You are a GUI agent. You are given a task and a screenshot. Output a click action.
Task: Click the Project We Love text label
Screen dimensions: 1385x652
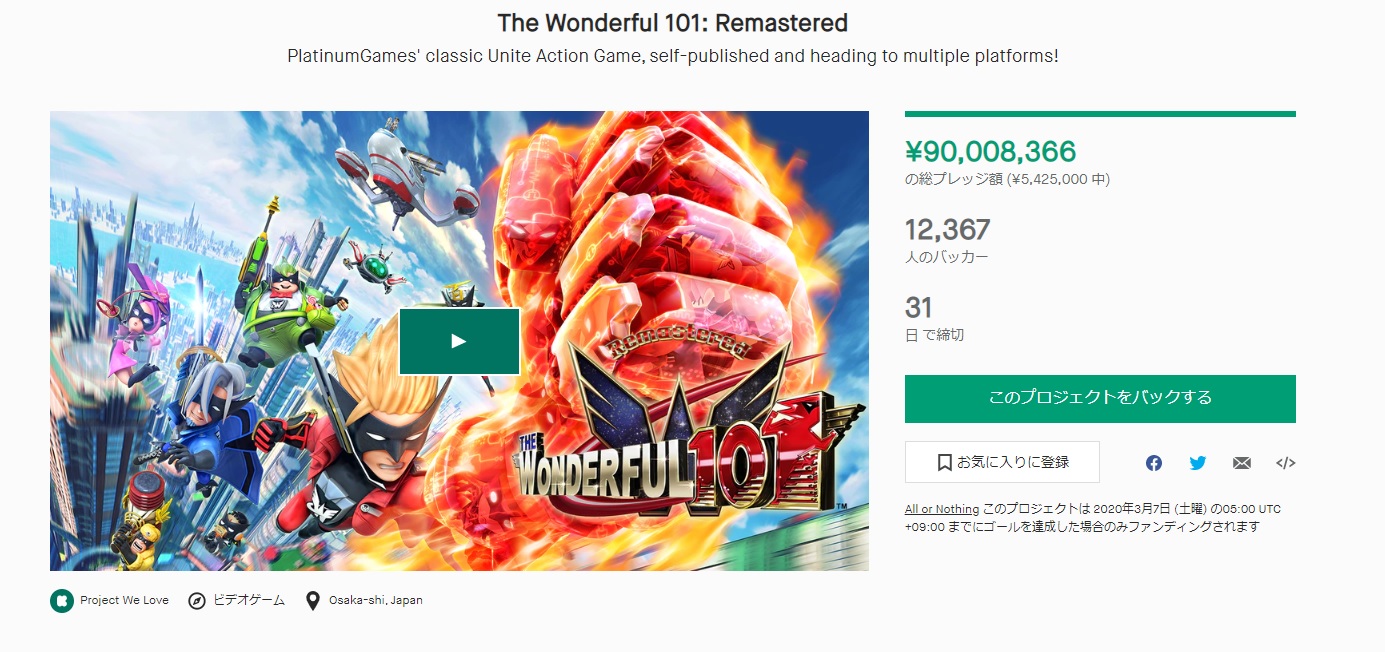click(x=124, y=601)
